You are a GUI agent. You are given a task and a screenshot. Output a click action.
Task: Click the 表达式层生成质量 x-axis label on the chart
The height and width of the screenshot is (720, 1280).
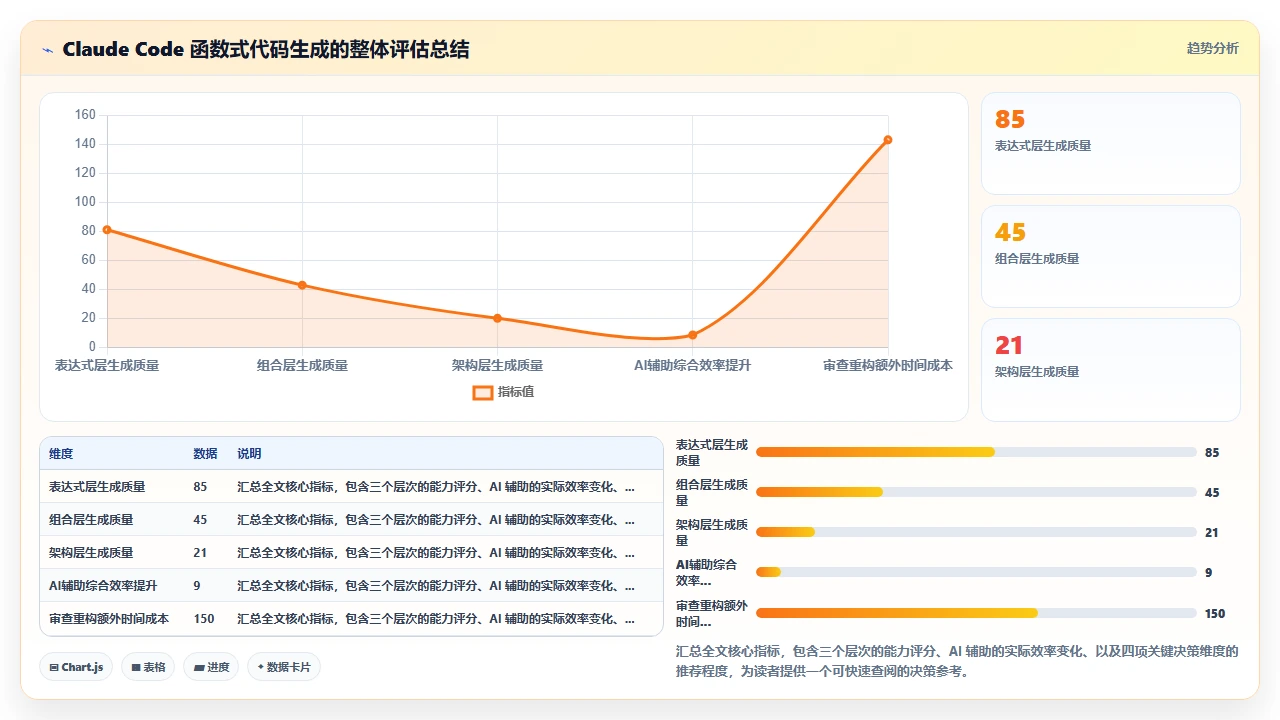pos(107,366)
